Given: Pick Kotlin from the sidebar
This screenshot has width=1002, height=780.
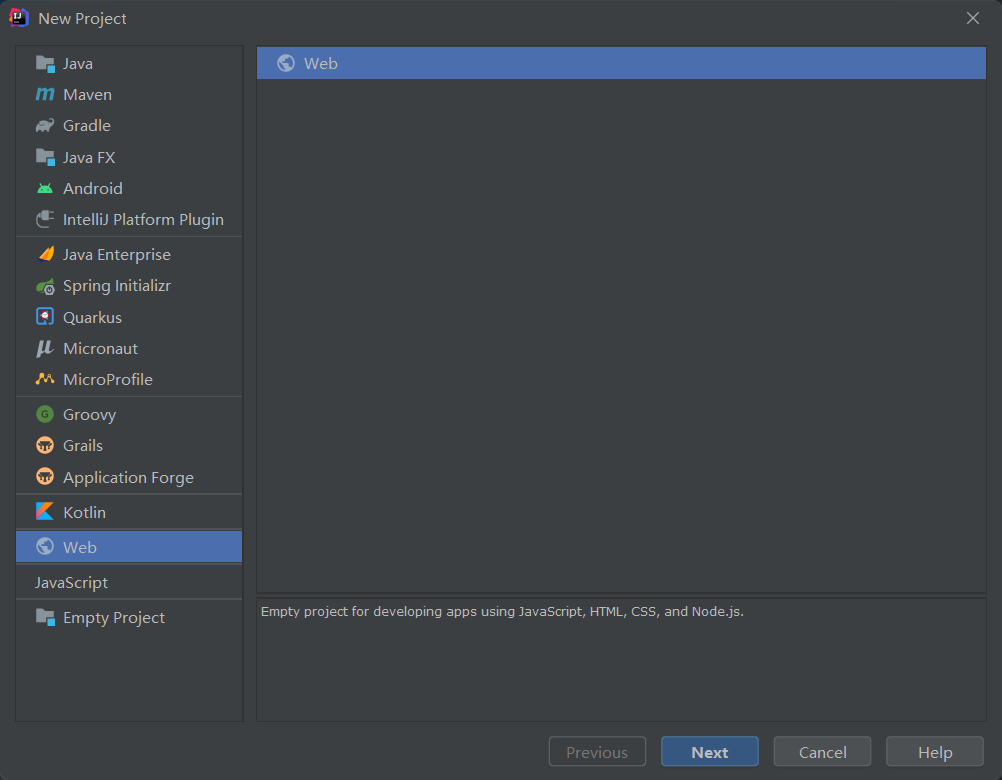Looking at the screenshot, I should (129, 512).
